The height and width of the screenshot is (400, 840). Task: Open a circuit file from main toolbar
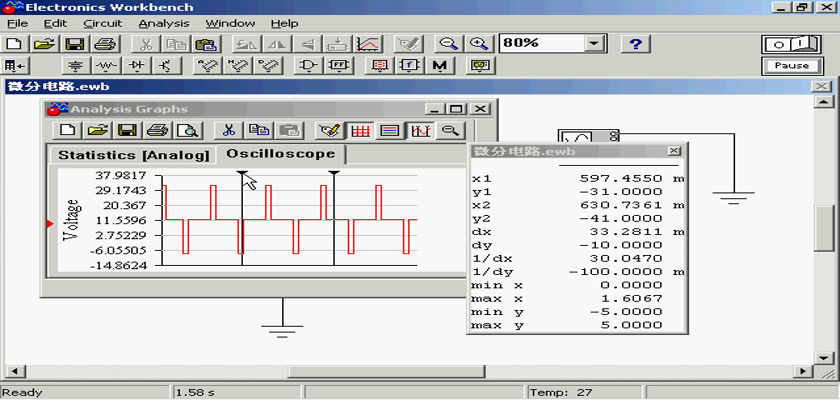[x=45, y=44]
